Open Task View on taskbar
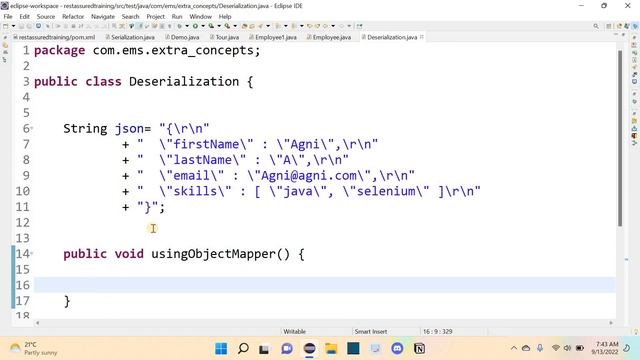The width and height of the screenshot is (640, 360). (x=264, y=349)
